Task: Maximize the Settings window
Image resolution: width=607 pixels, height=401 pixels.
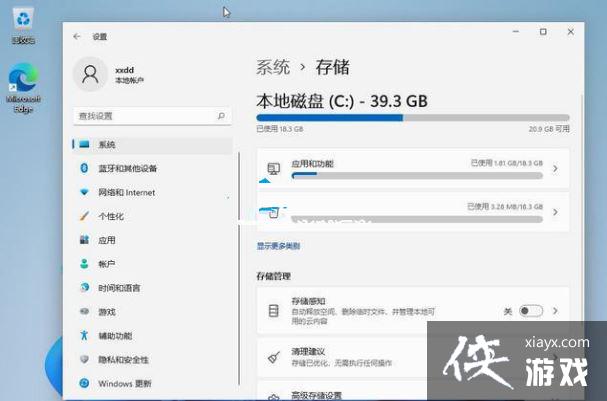Action: 543,32
